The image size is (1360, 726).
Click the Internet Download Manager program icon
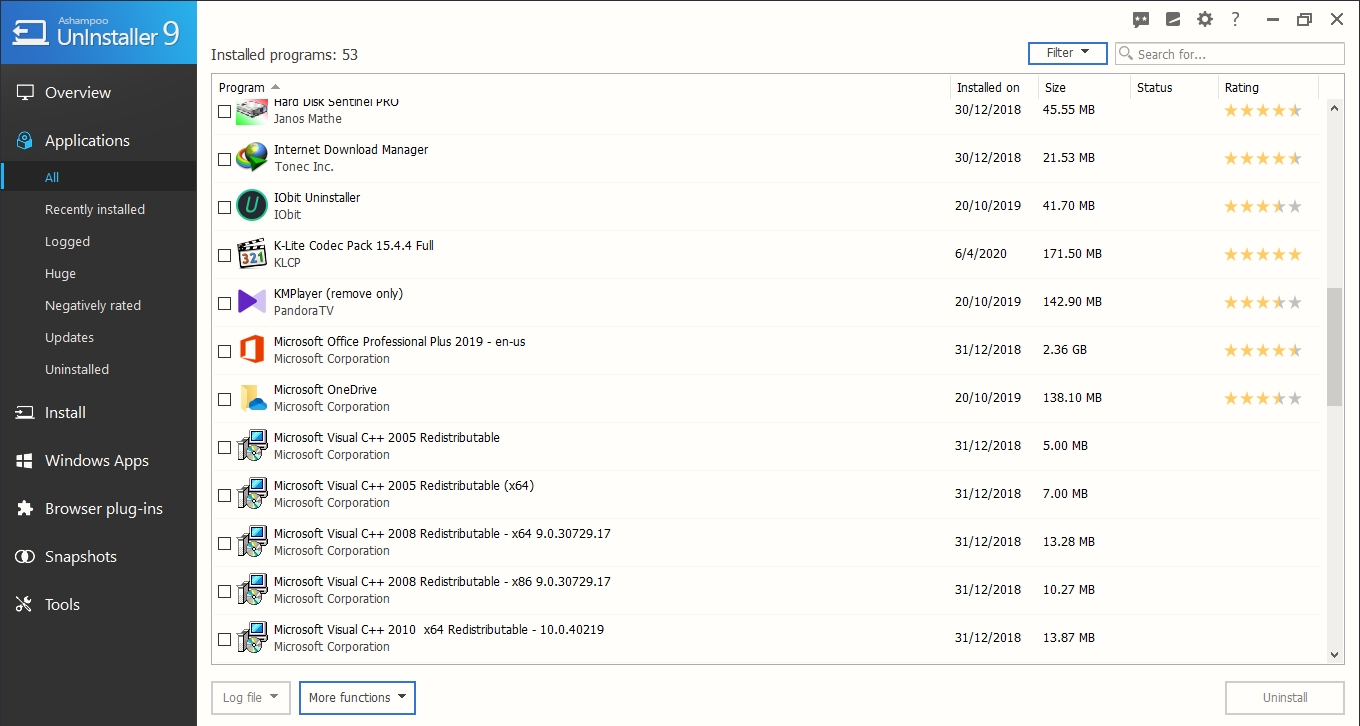pyautogui.click(x=252, y=158)
